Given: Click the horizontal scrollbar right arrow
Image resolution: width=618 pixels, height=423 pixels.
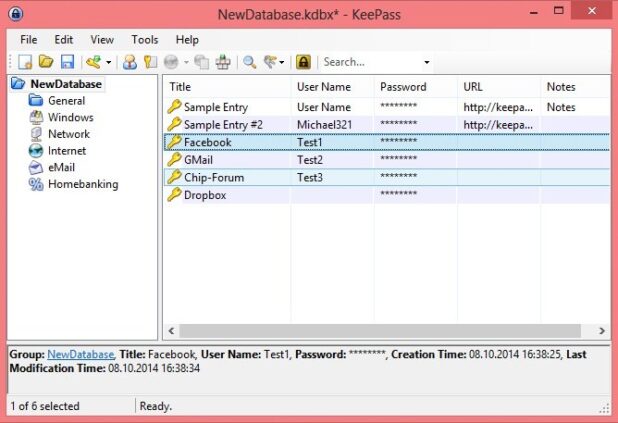Looking at the screenshot, I should click(602, 329).
